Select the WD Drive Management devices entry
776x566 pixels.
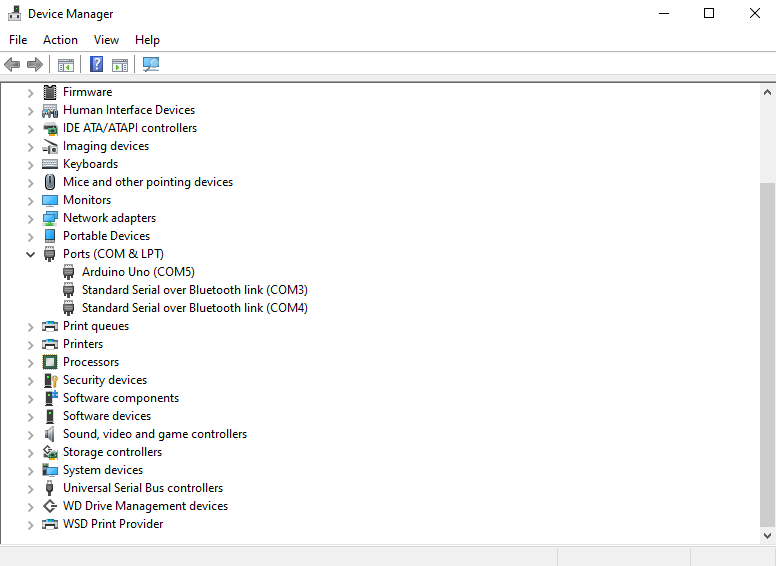[145, 506]
